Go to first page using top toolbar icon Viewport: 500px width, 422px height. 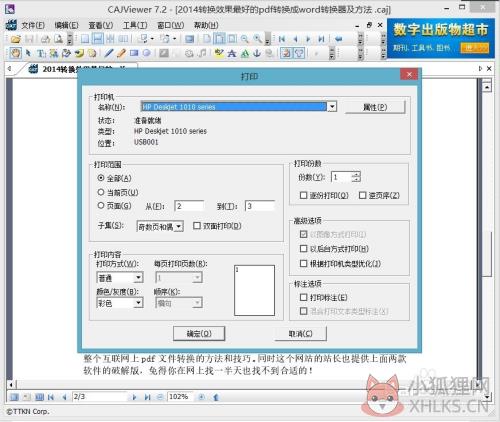[282, 39]
